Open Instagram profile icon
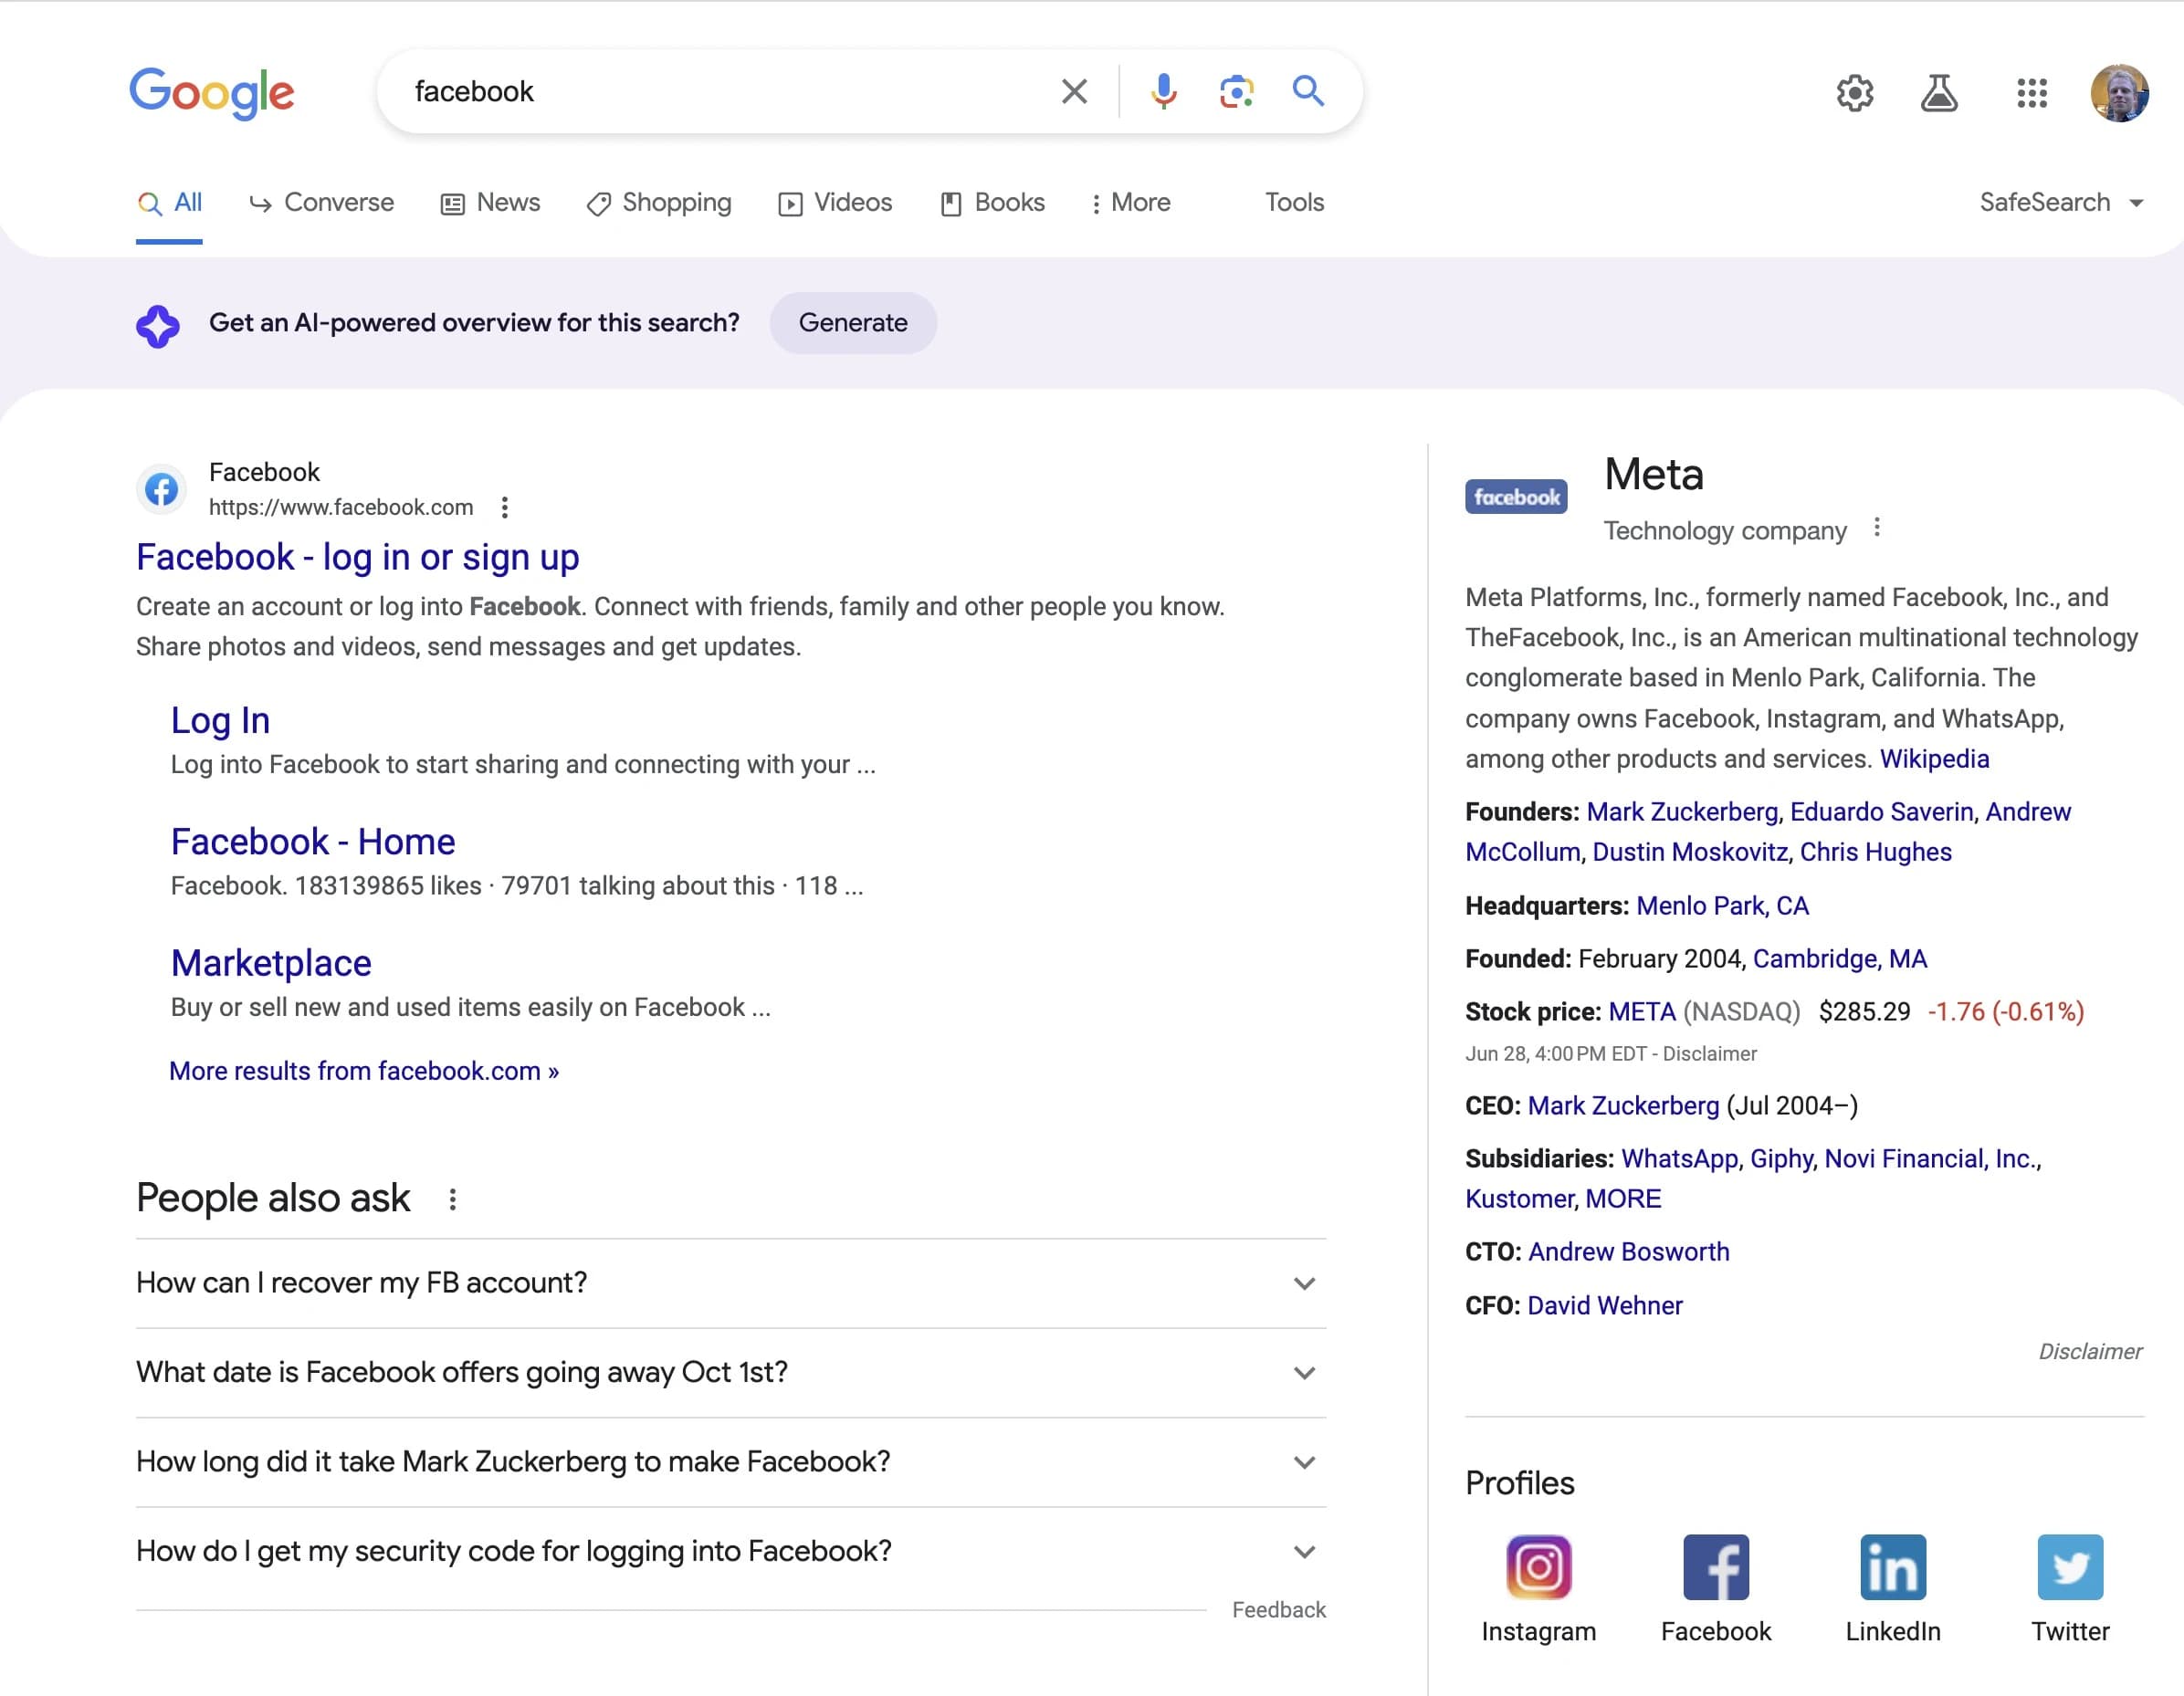This screenshot has width=2184, height=1696. 1538,1567
